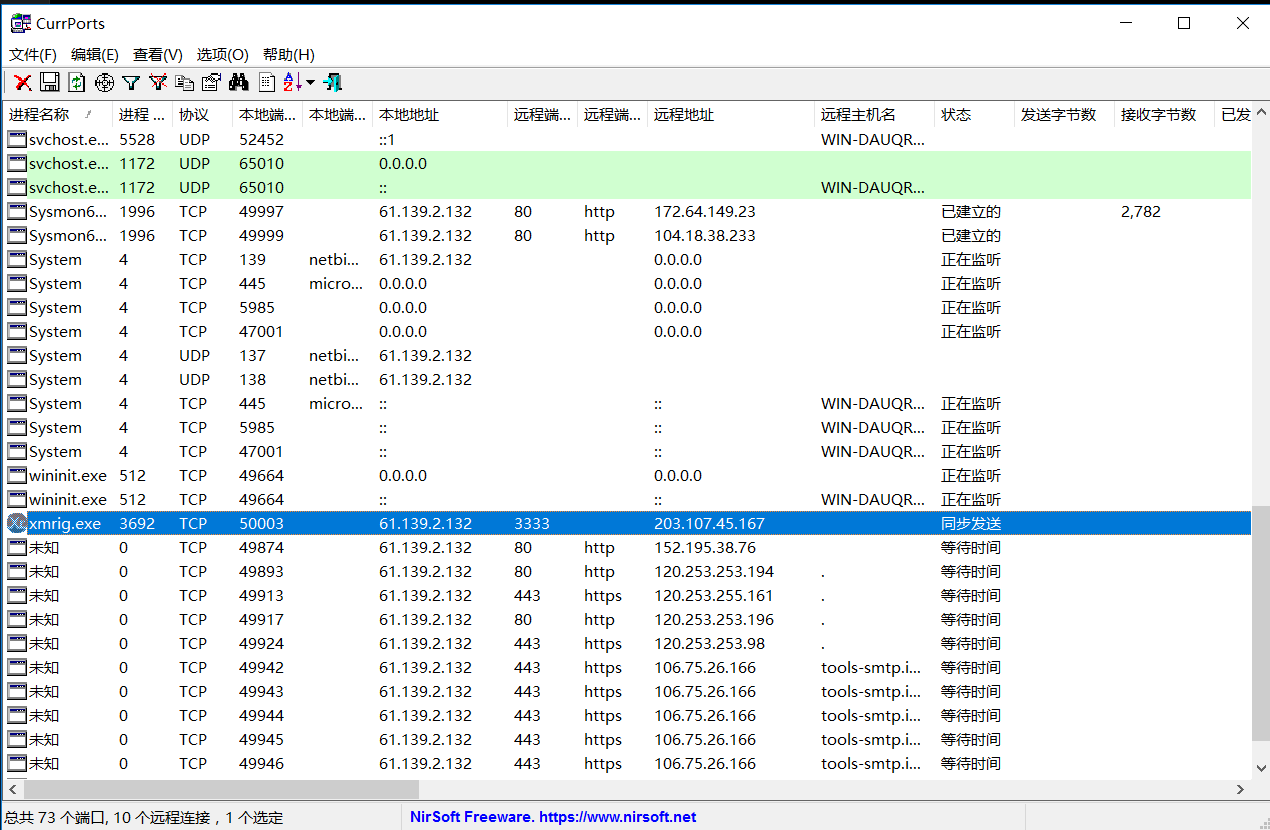
Task: Click horizontal scrollbar left arrow
Action: pos(12,790)
